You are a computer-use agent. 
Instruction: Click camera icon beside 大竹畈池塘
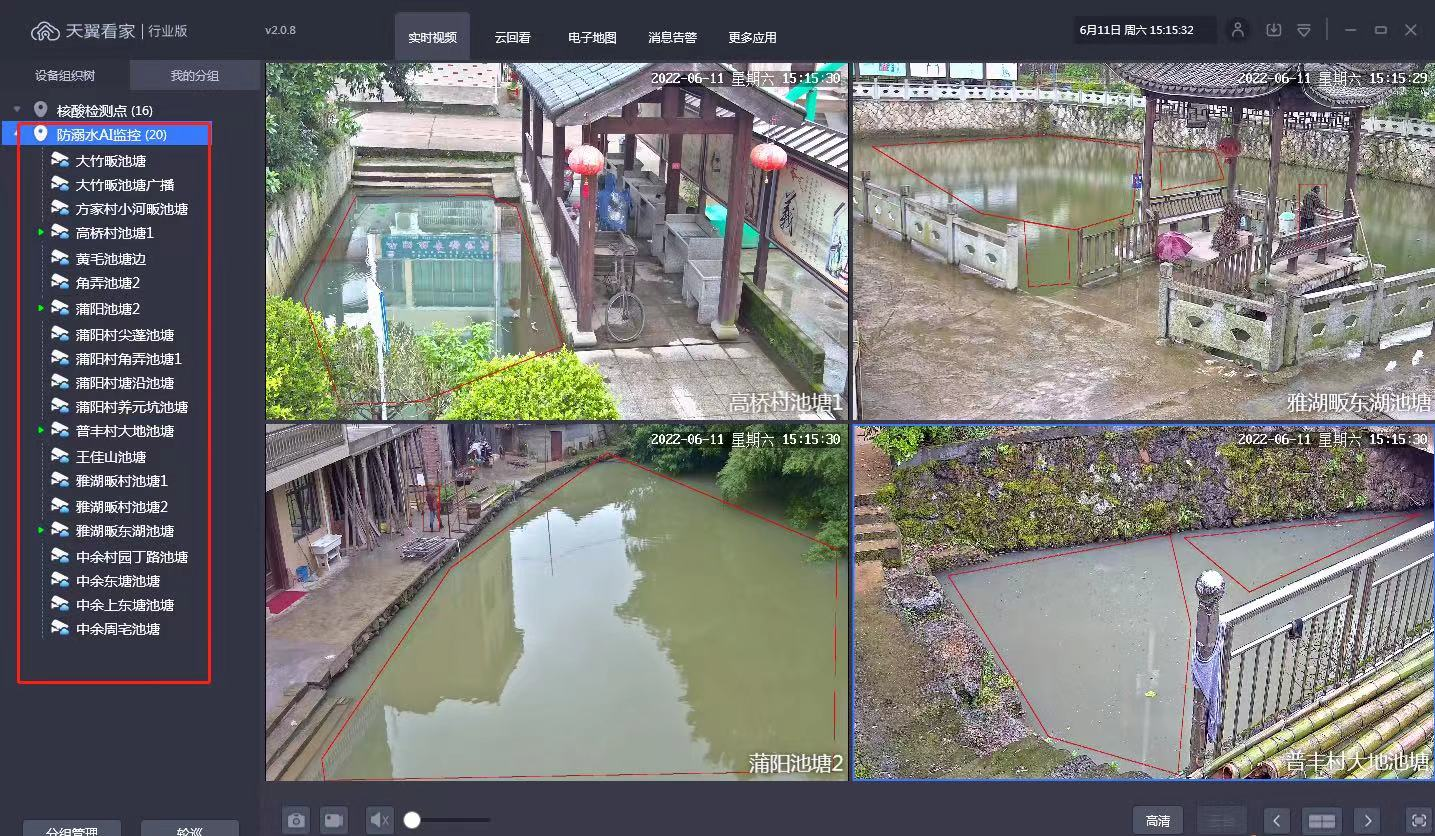tap(60, 160)
